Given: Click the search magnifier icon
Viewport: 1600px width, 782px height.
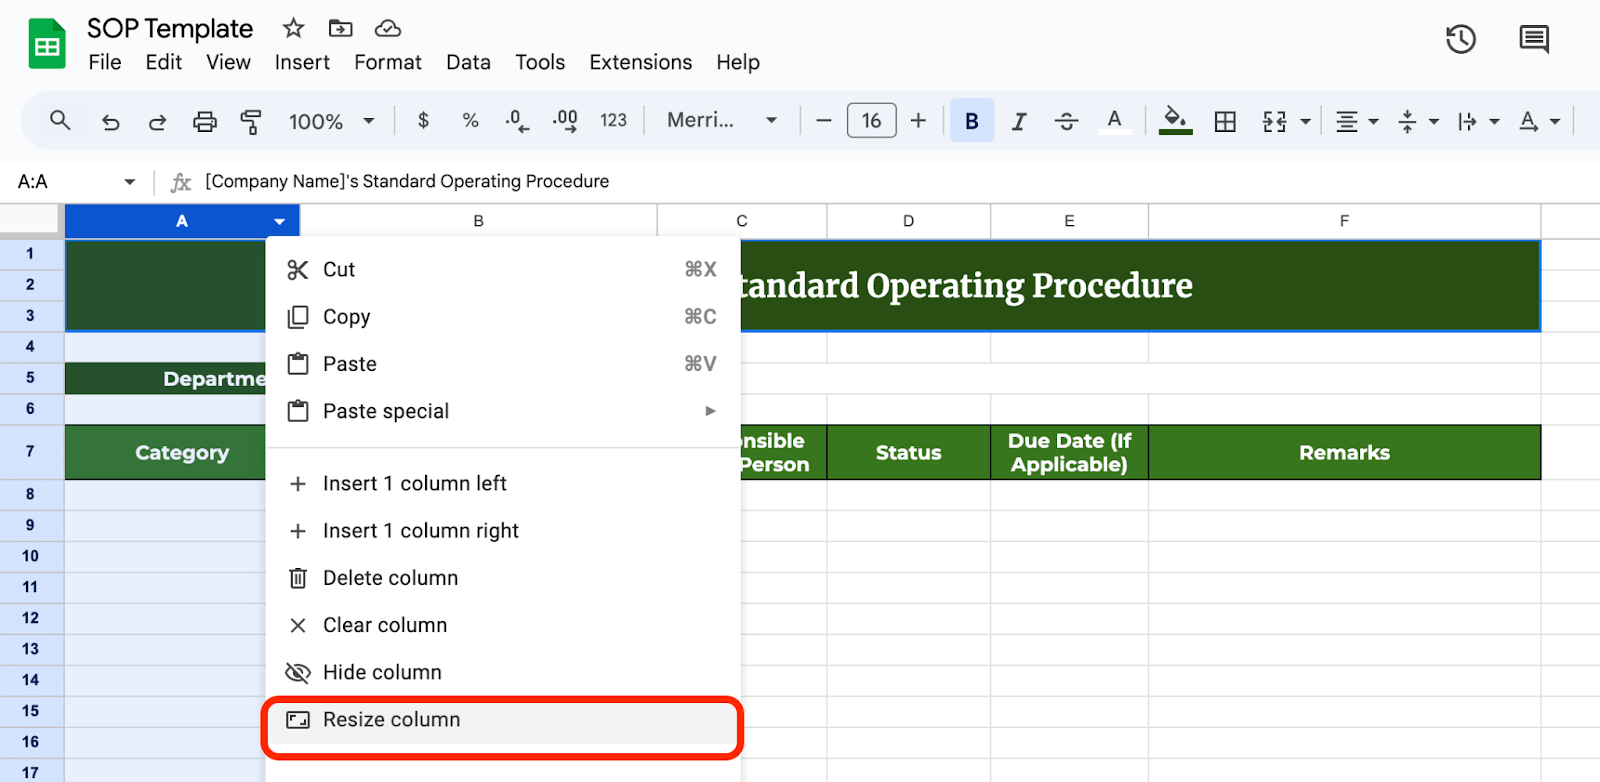Looking at the screenshot, I should [60, 120].
